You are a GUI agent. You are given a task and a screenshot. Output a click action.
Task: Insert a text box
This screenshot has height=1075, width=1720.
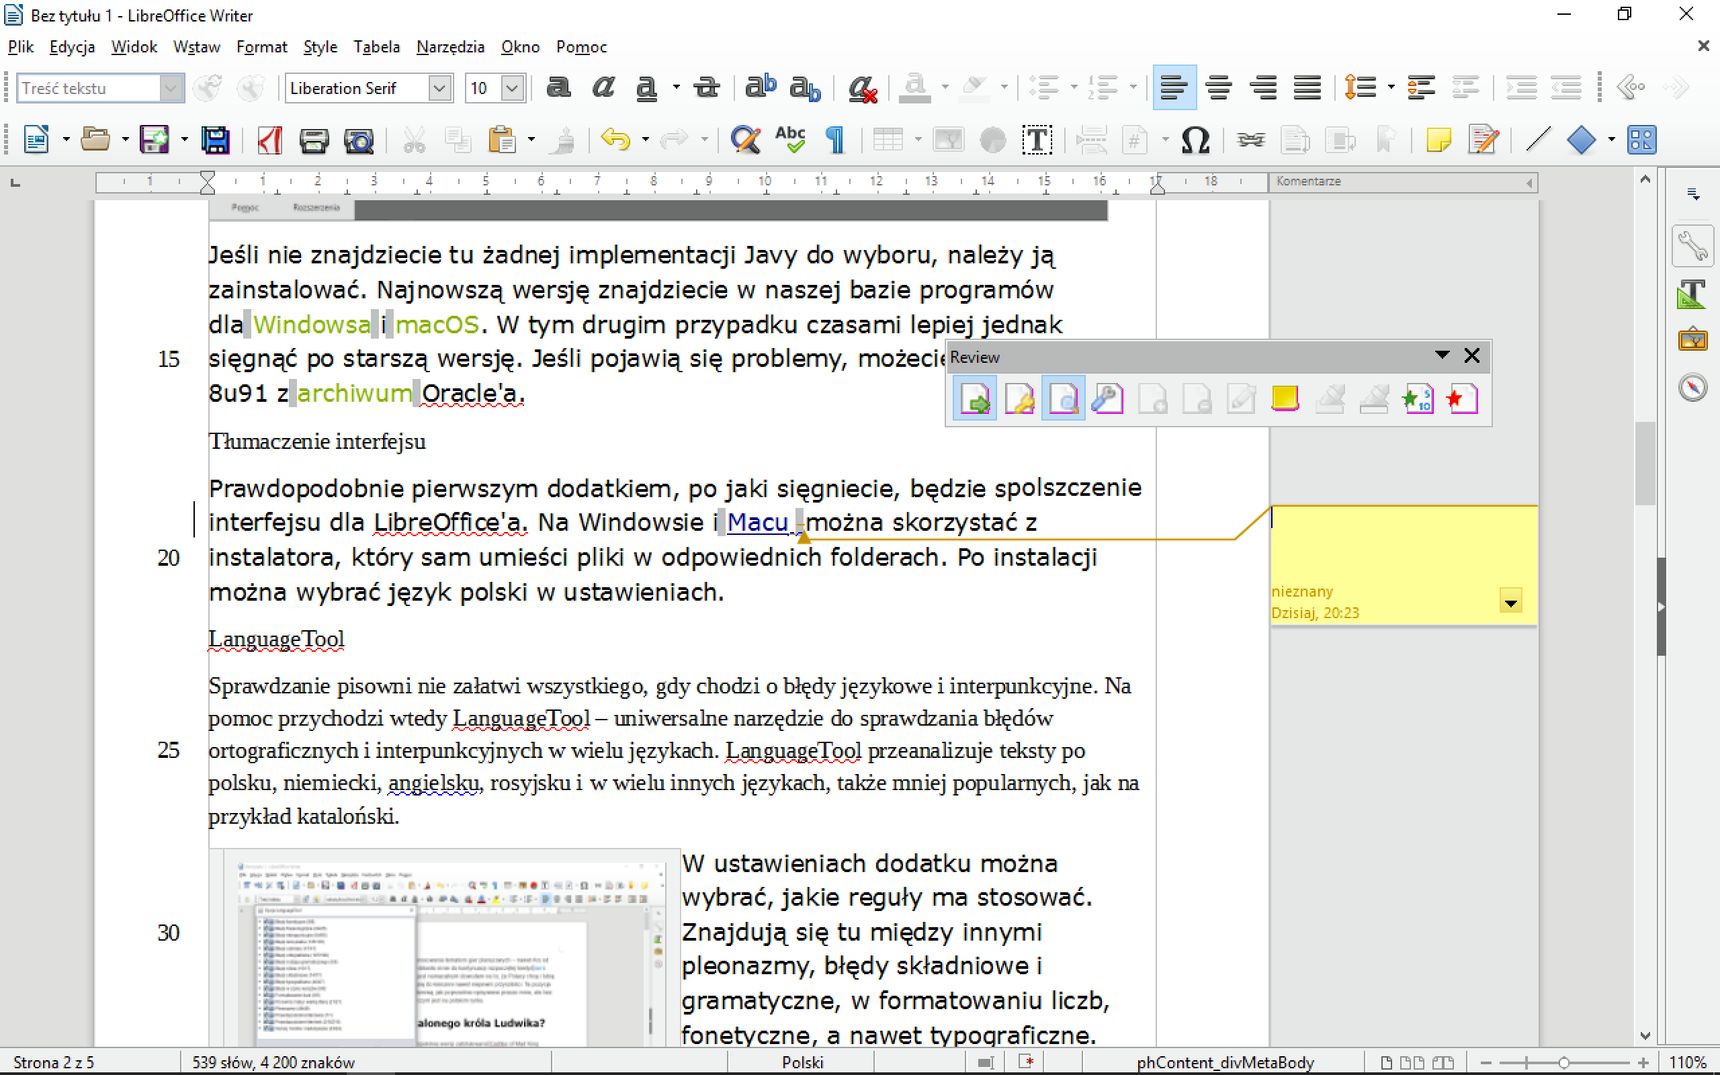[x=1037, y=140]
